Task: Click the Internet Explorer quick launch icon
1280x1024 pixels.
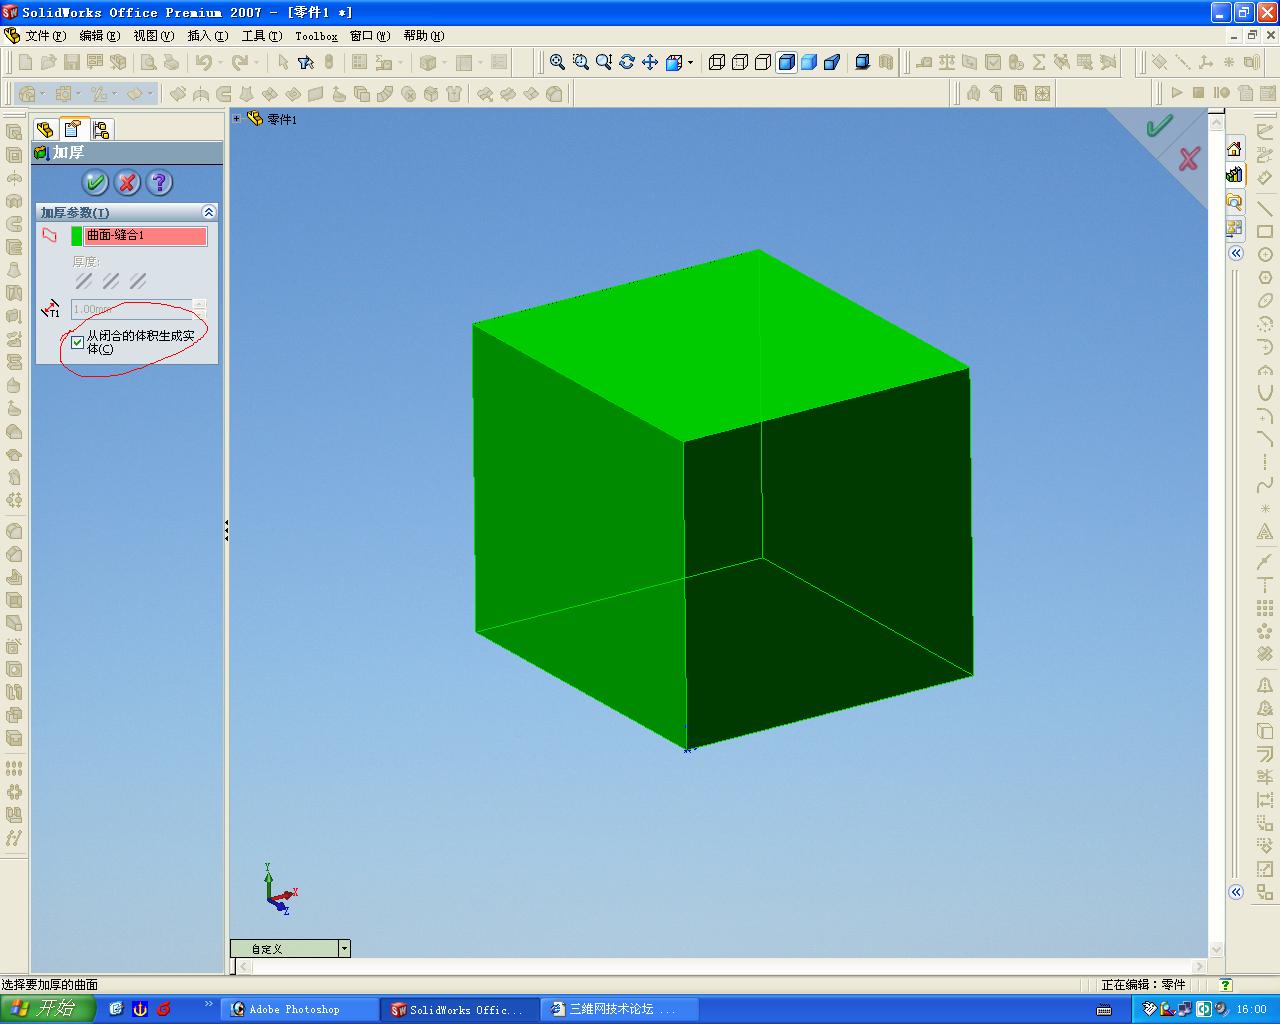Action: click(116, 1009)
